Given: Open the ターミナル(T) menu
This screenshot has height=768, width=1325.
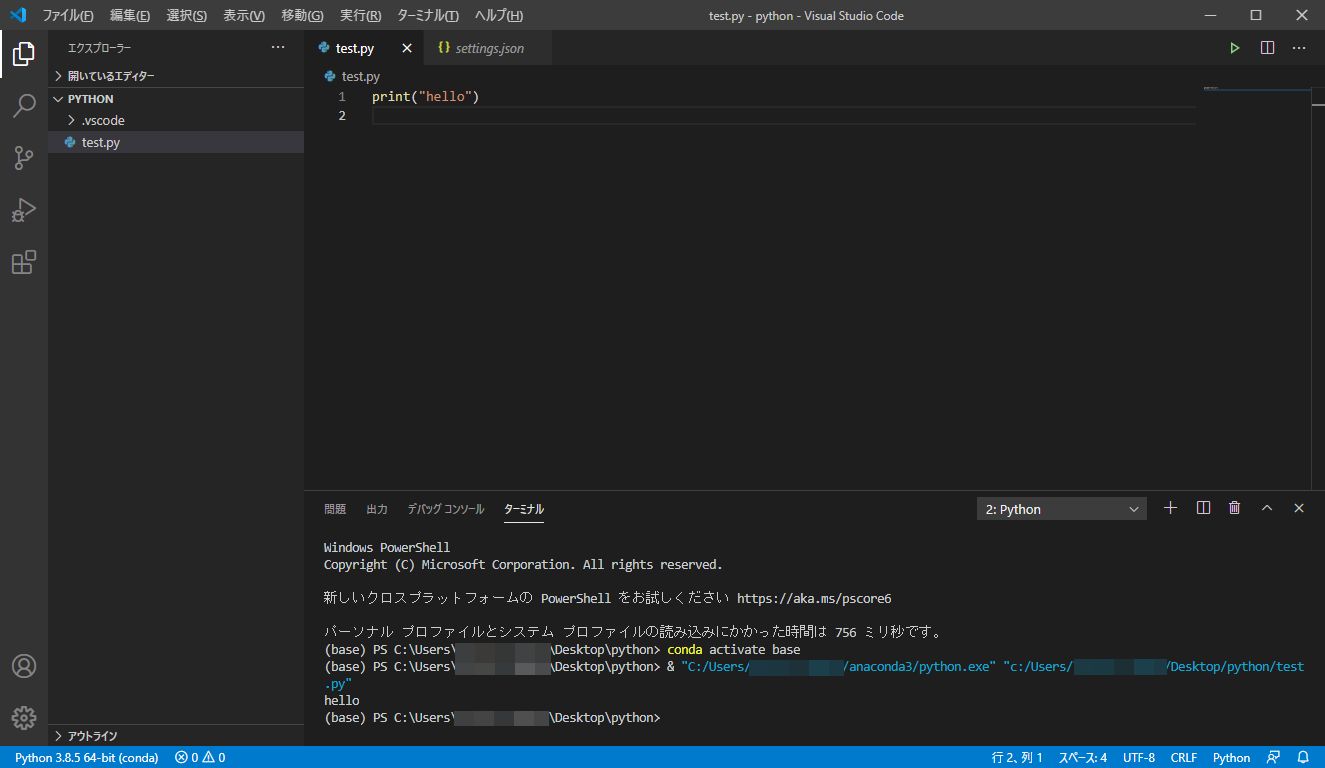Looking at the screenshot, I should (428, 16).
